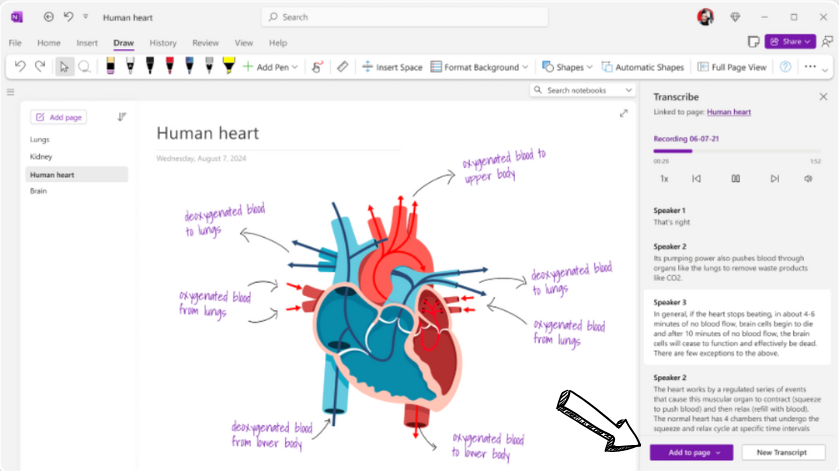Expand the page with the diagonal arrows icon

click(623, 113)
